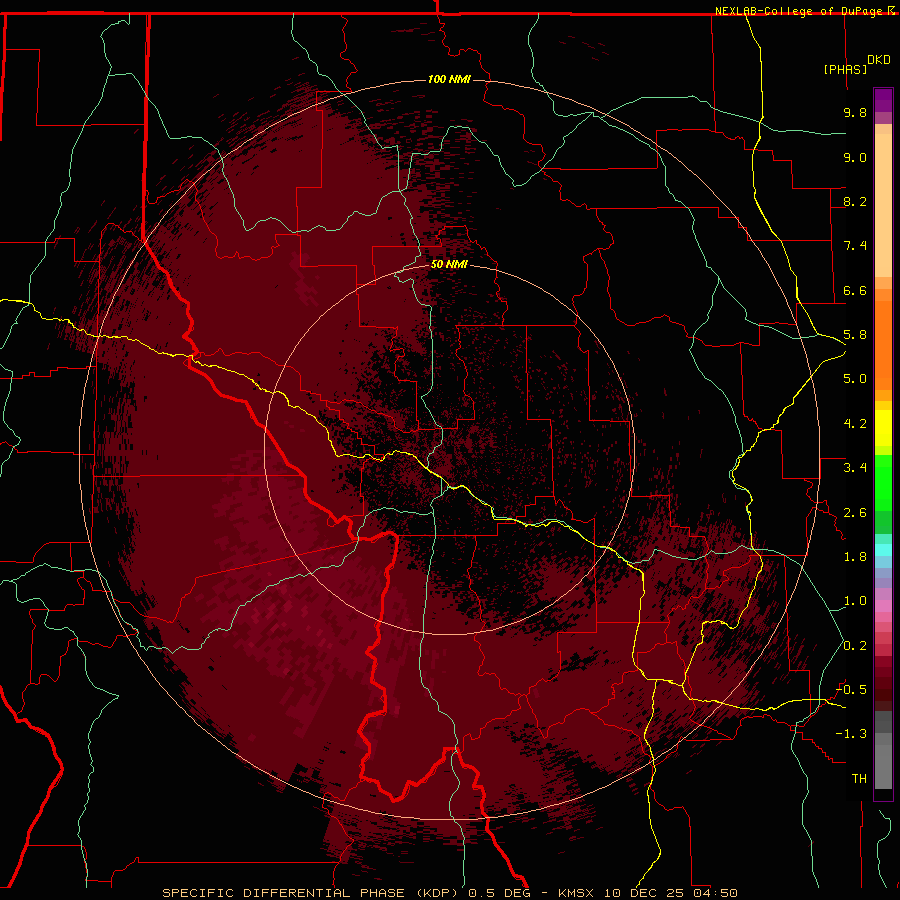Screen dimensions: 900x900
Task: Click the cyan segment of the color bar
Action: click(x=883, y=550)
